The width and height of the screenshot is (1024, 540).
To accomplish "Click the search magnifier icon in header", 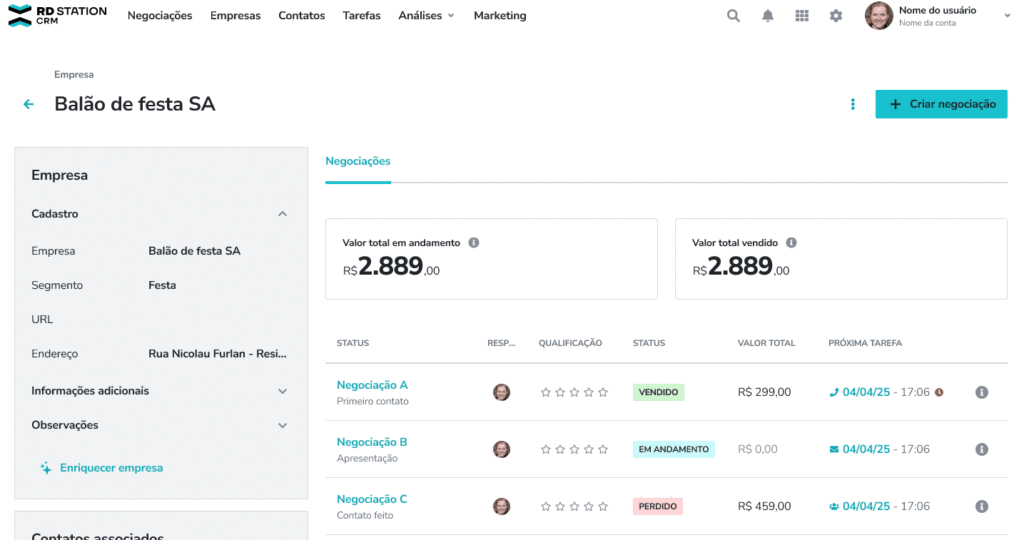I will [734, 16].
